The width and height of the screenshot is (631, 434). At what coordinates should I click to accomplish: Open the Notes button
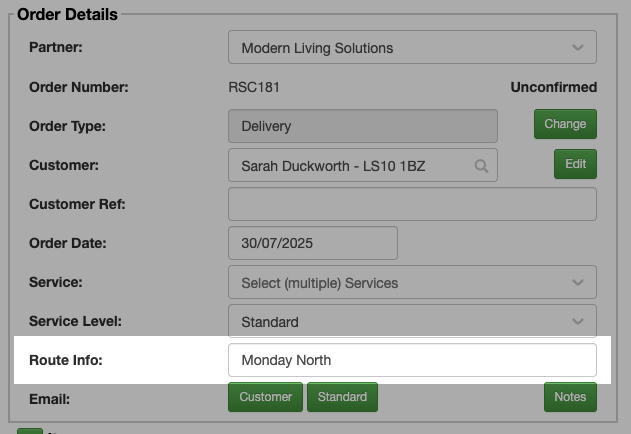point(570,397)
